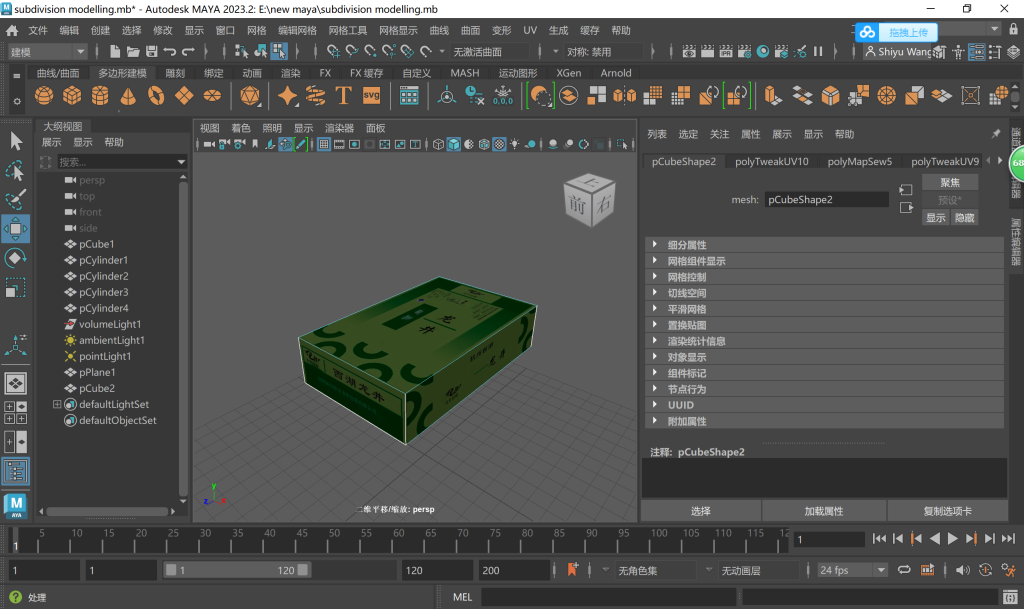Create a polygon cone from the shelf
This screenshot has width=1024, height=609.
point(128,96)
